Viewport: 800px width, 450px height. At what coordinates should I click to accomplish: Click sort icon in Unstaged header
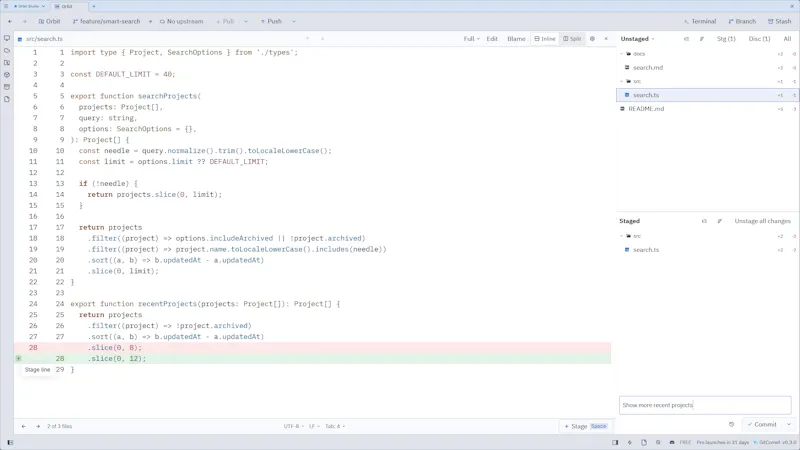(x=702, y=39)
